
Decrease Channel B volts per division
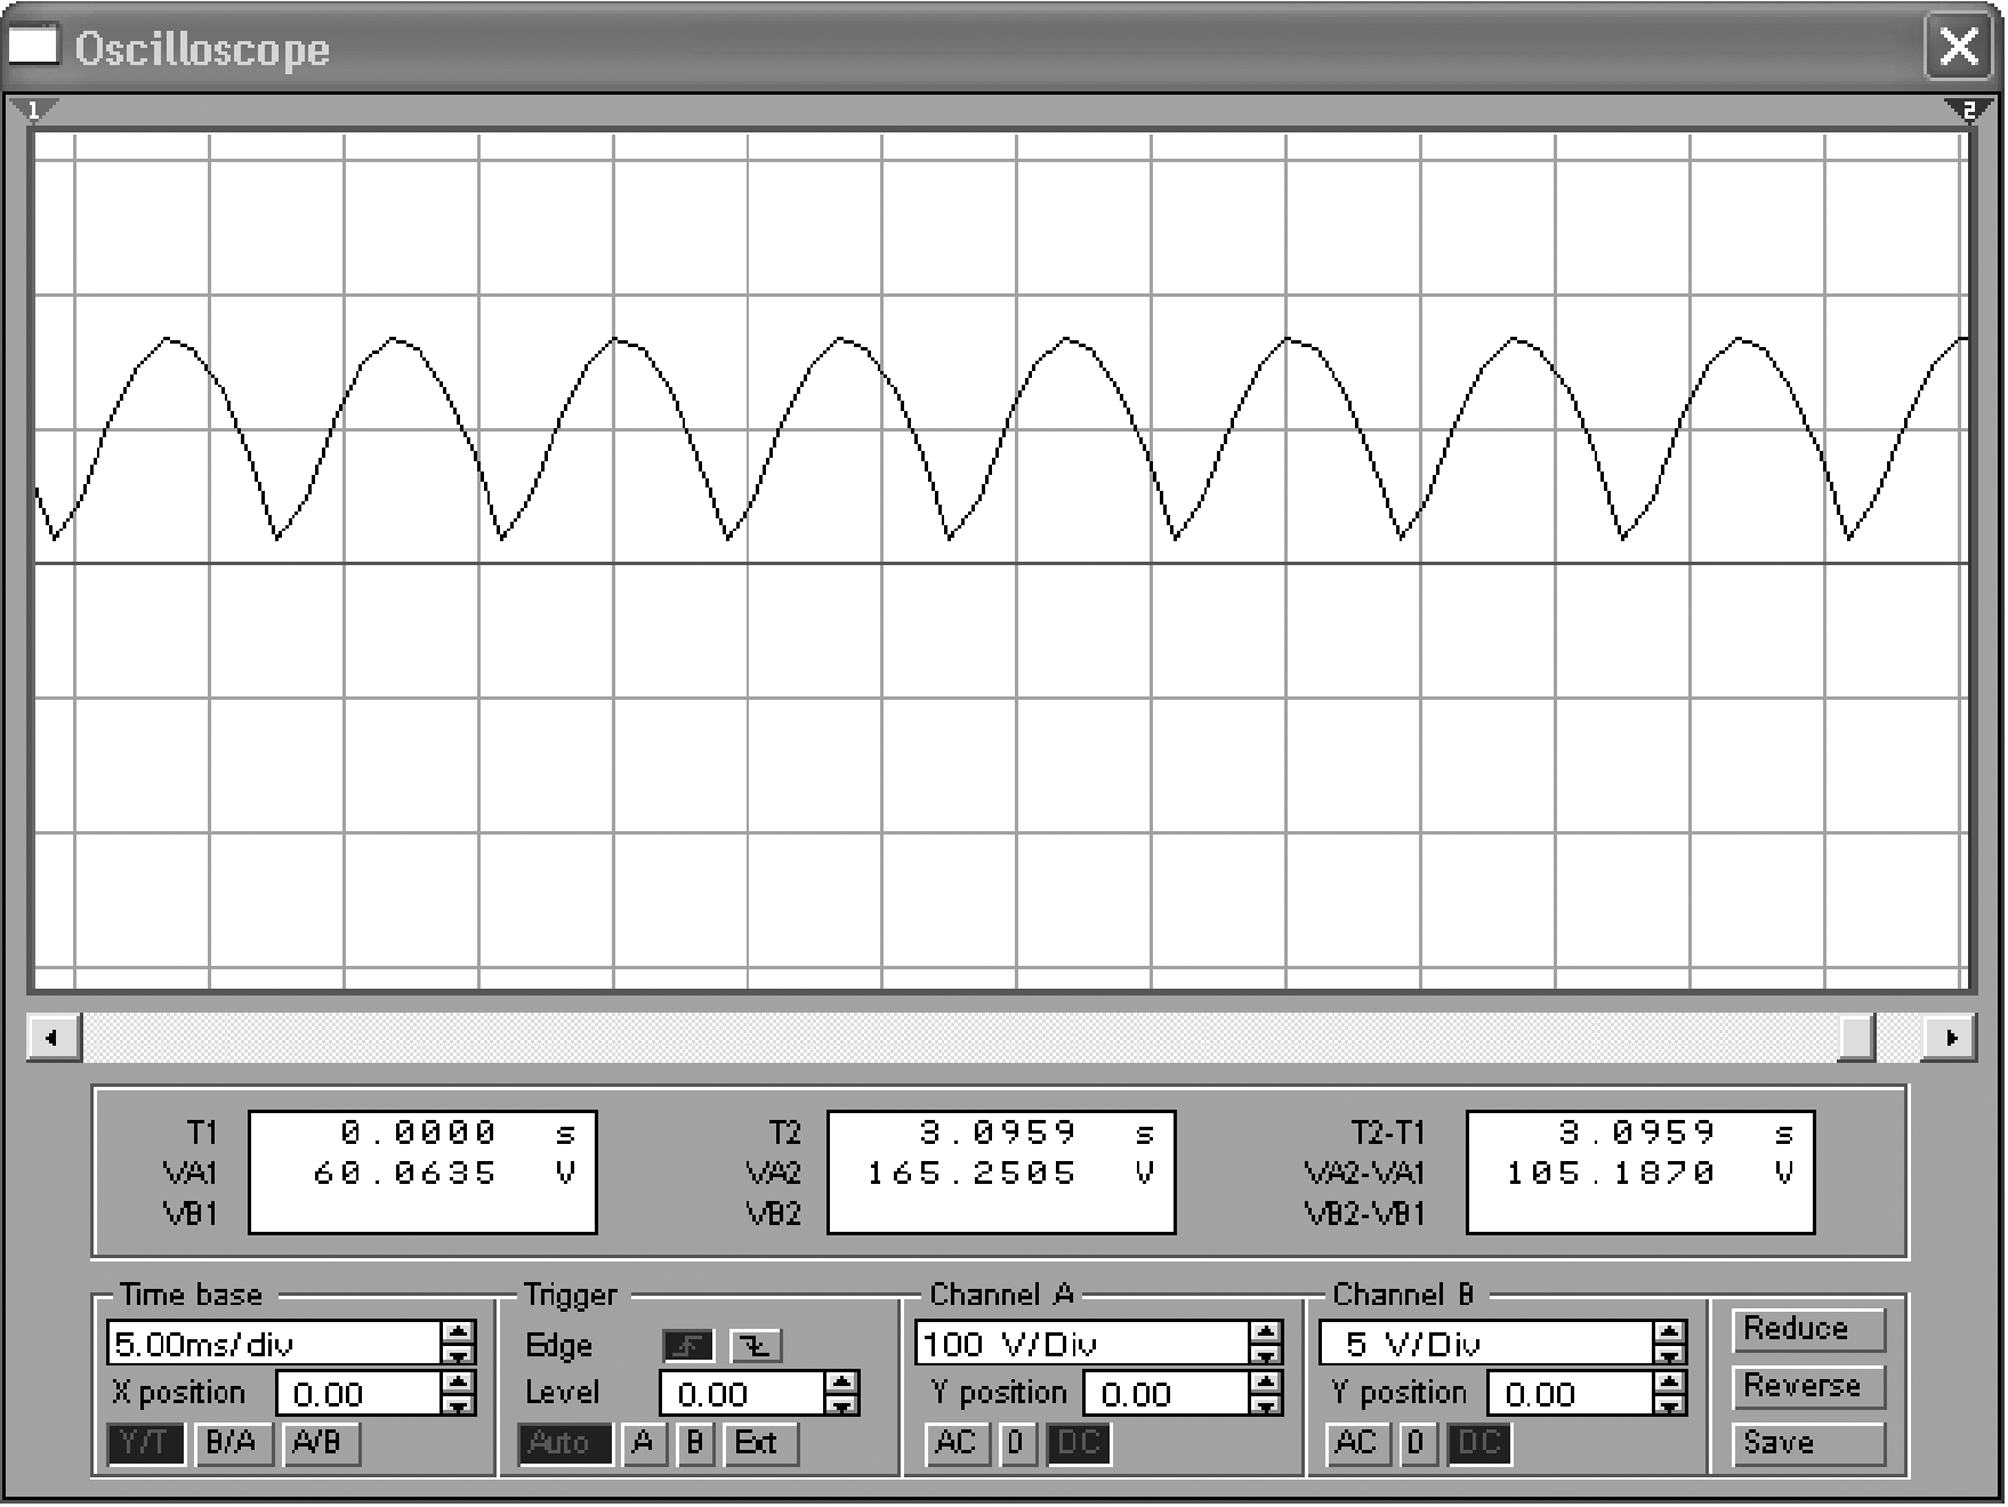(x=1668, y=1356)
